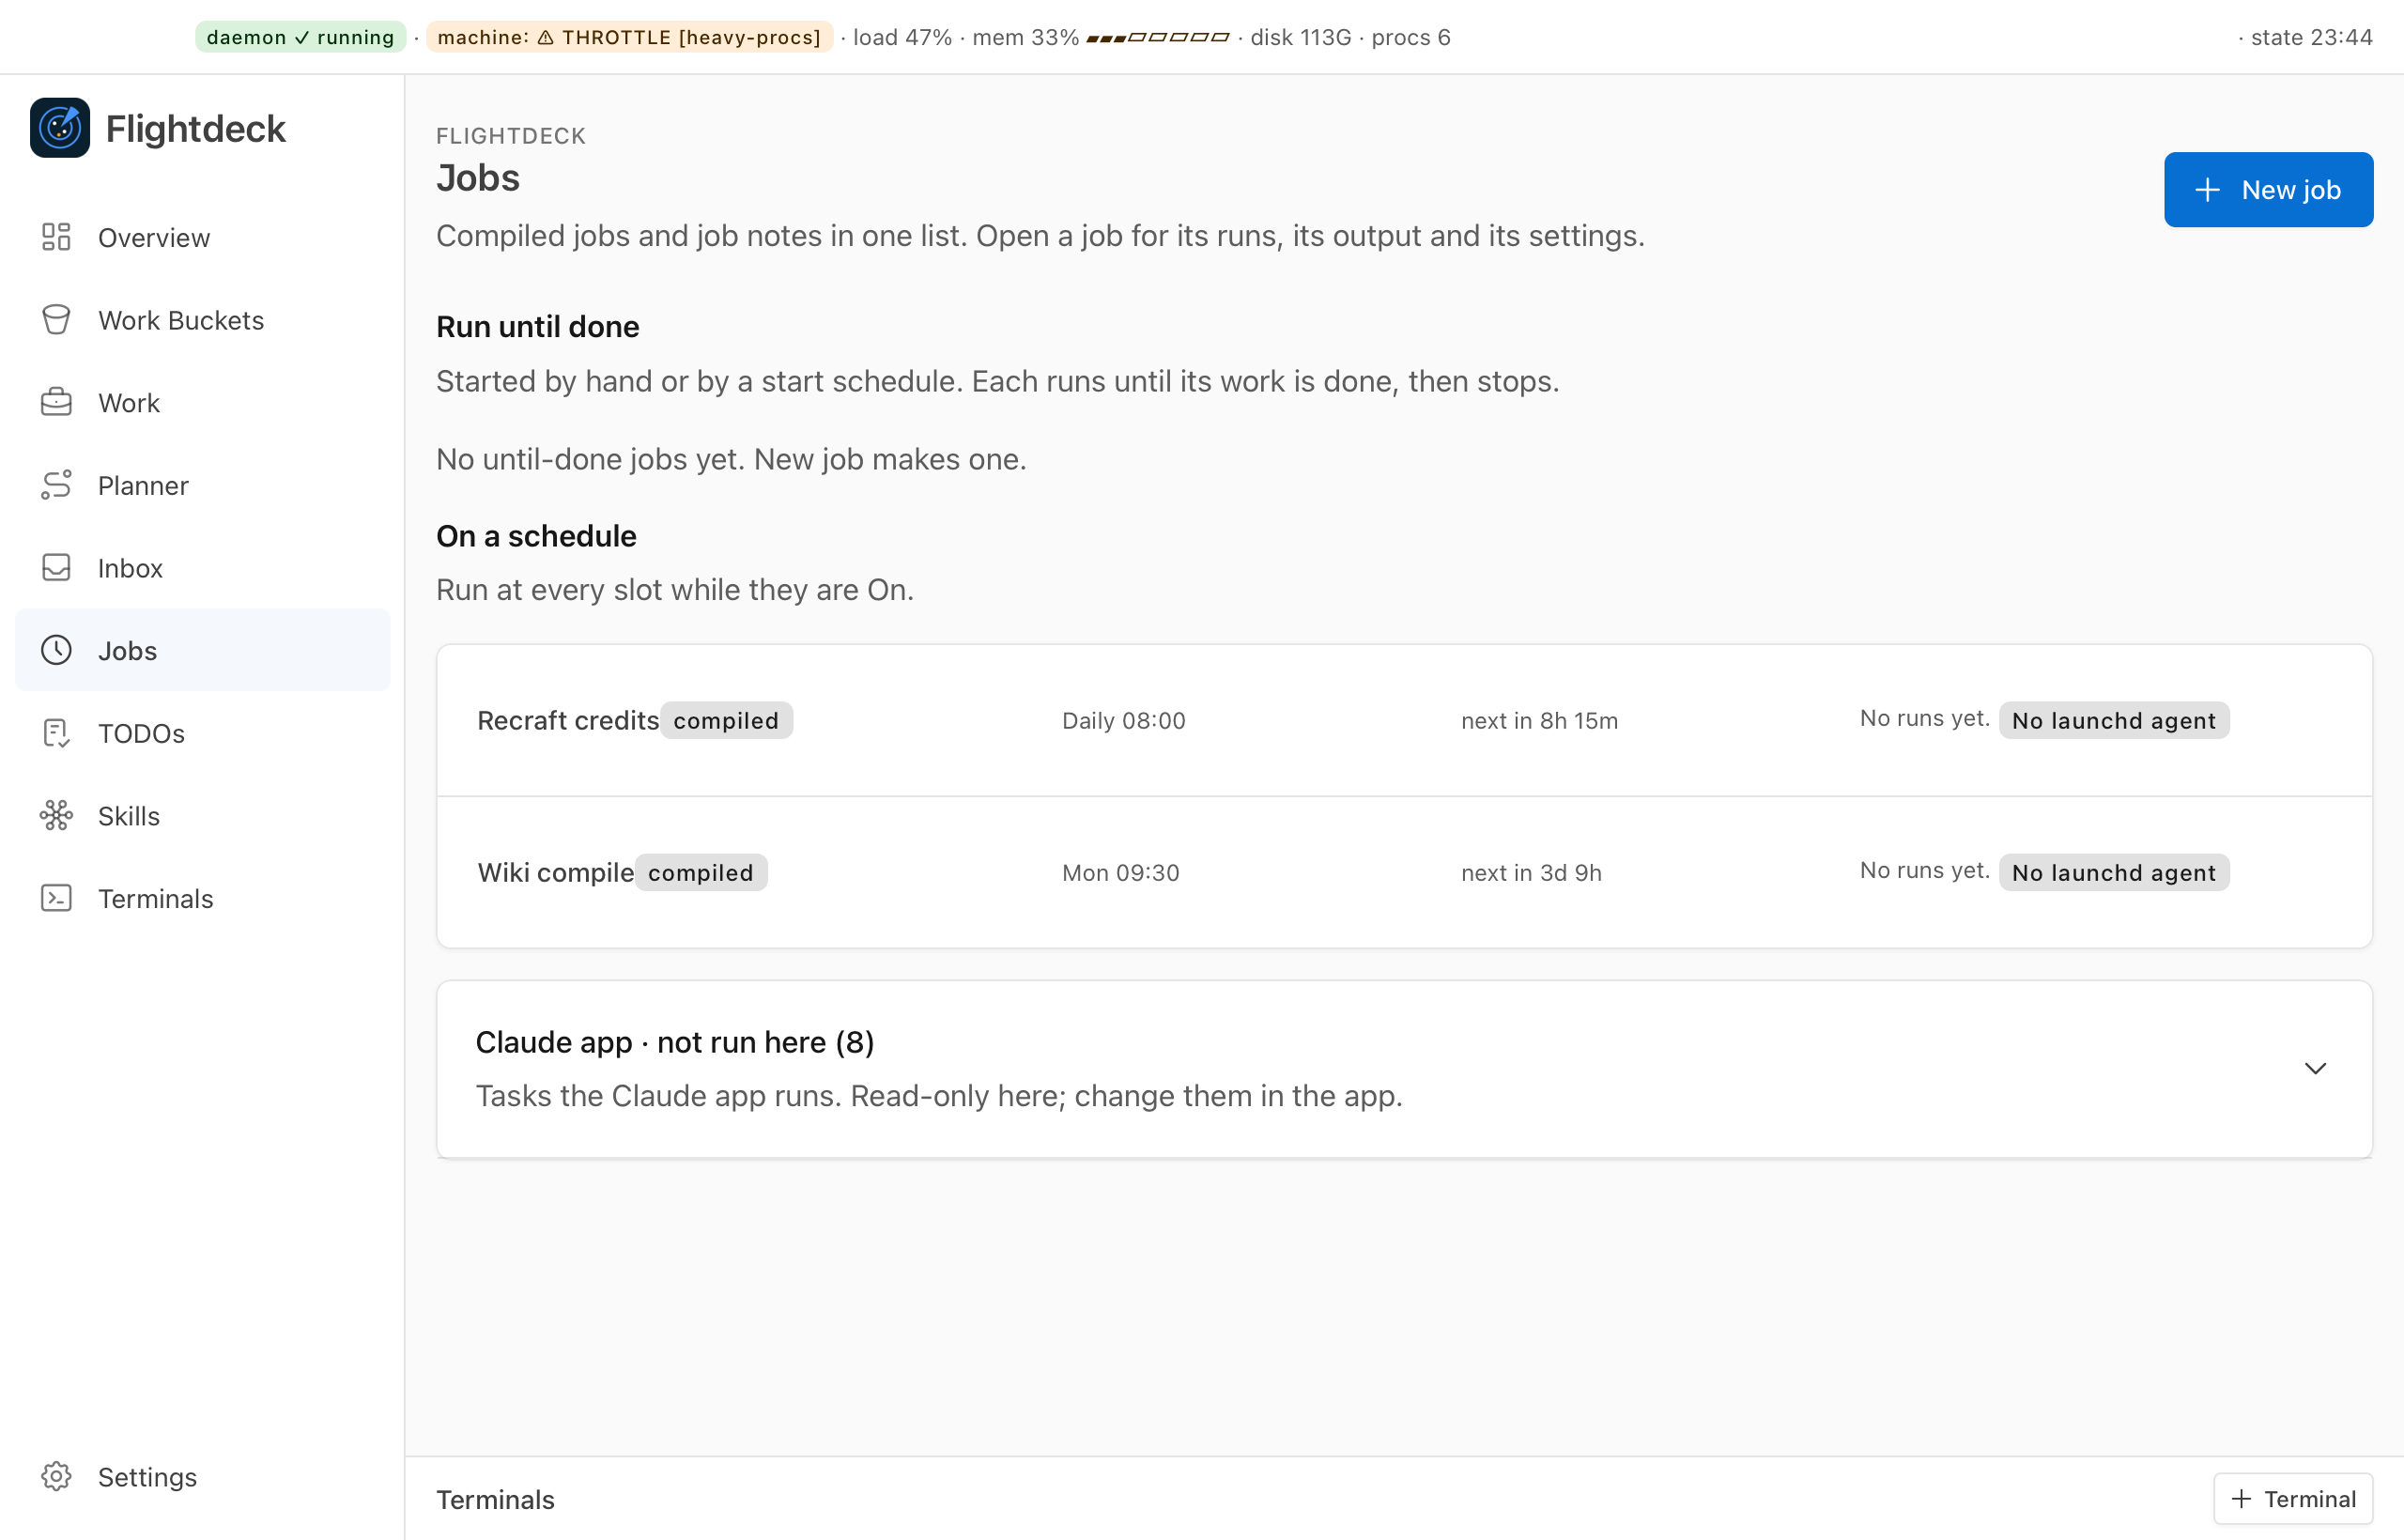Open the Wiki compile job
The width and height of the screenshot is (2404, 1540).
tap(1404, 872)
